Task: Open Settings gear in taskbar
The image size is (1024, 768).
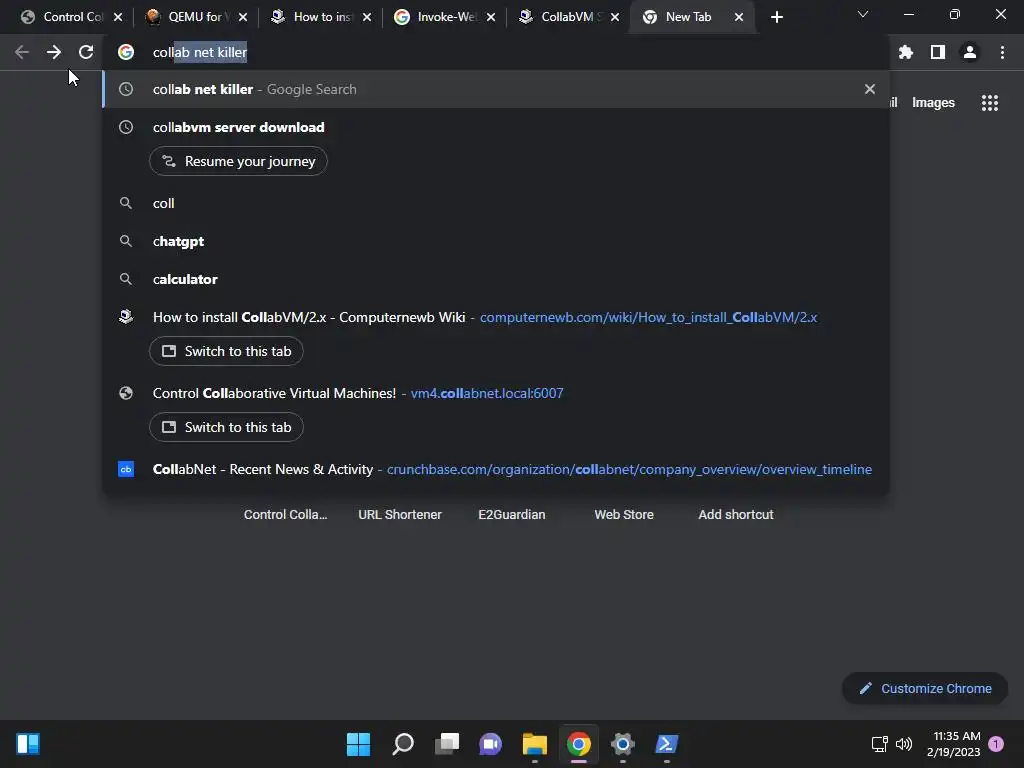Action: pos(622,744)
